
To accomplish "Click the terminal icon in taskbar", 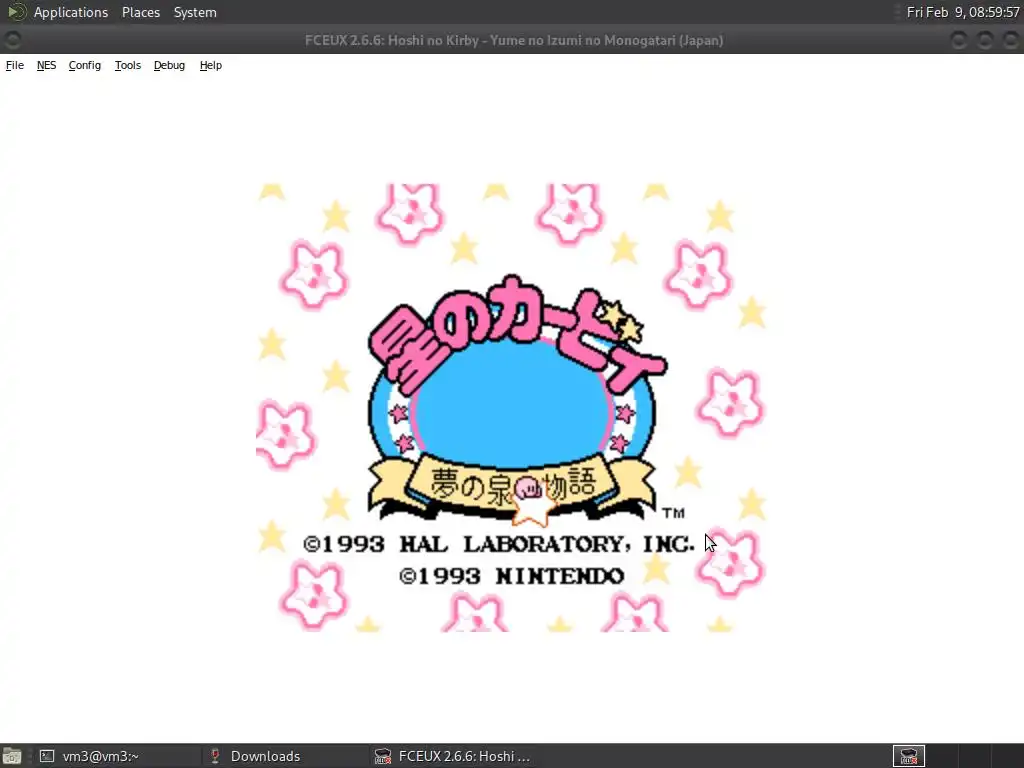I will tap(46, 756).
